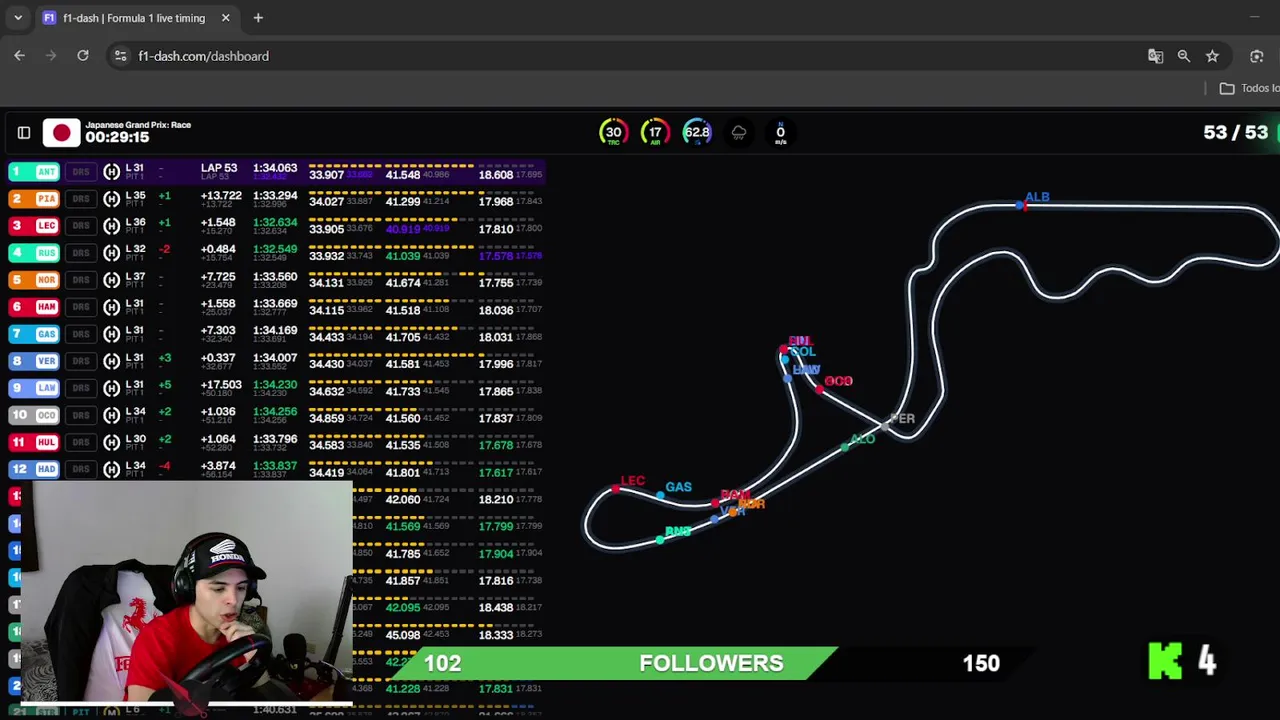Click the hard tyre icon in RUS row
1280x720 pixels.
111,253
